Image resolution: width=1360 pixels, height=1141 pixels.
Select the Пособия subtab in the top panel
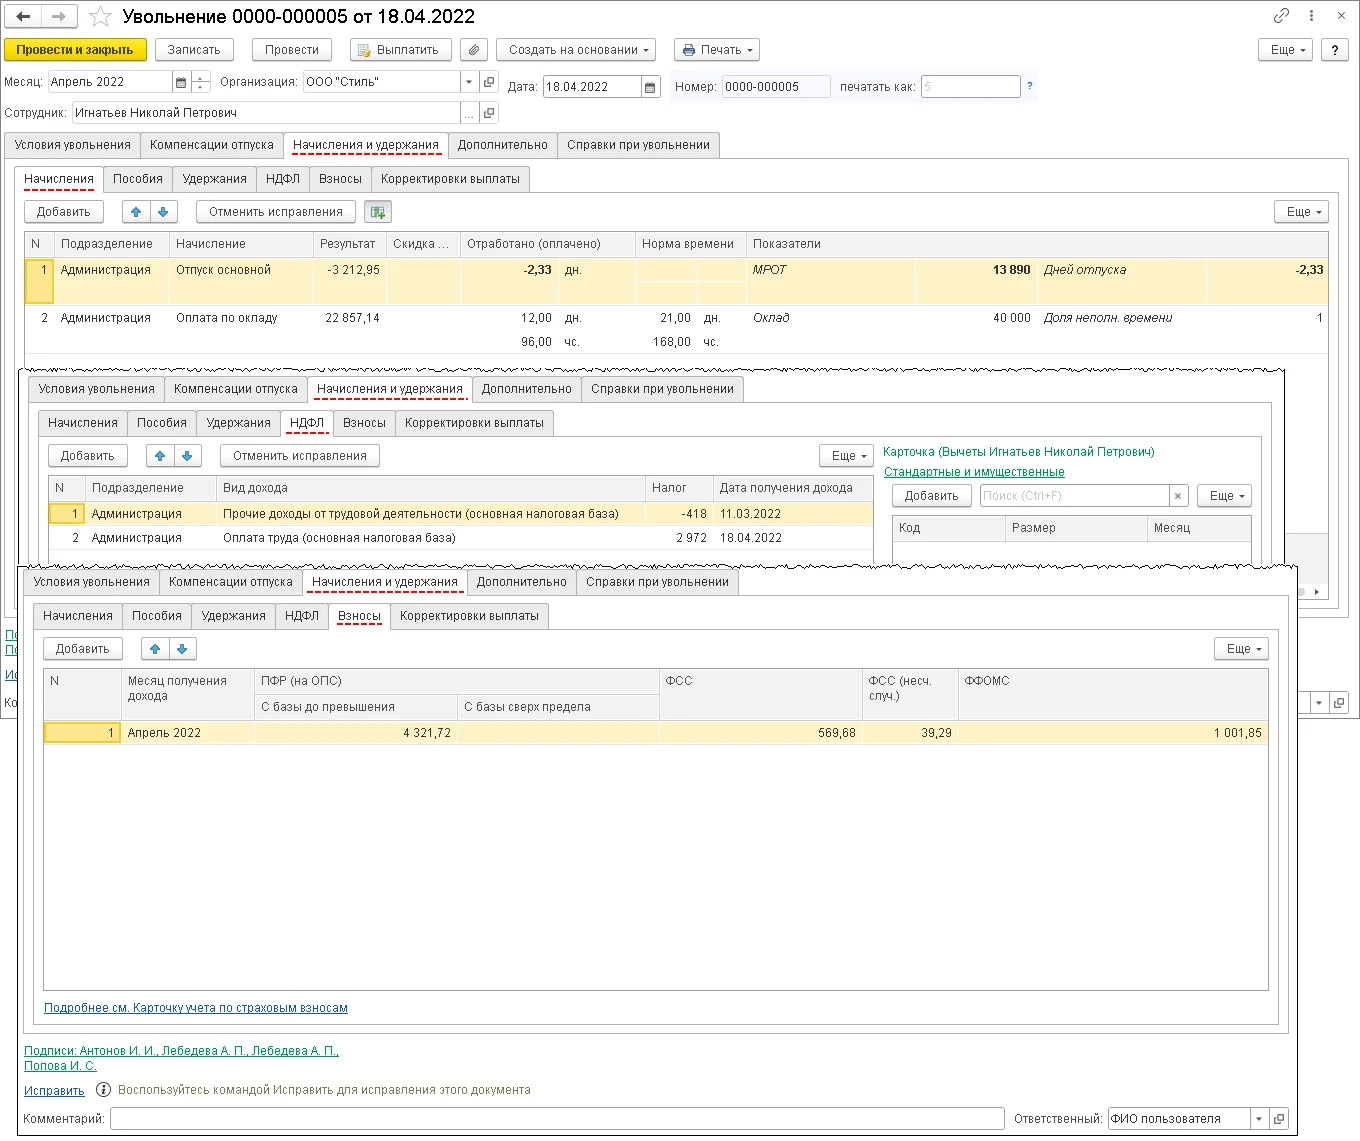tap(138, 179)
